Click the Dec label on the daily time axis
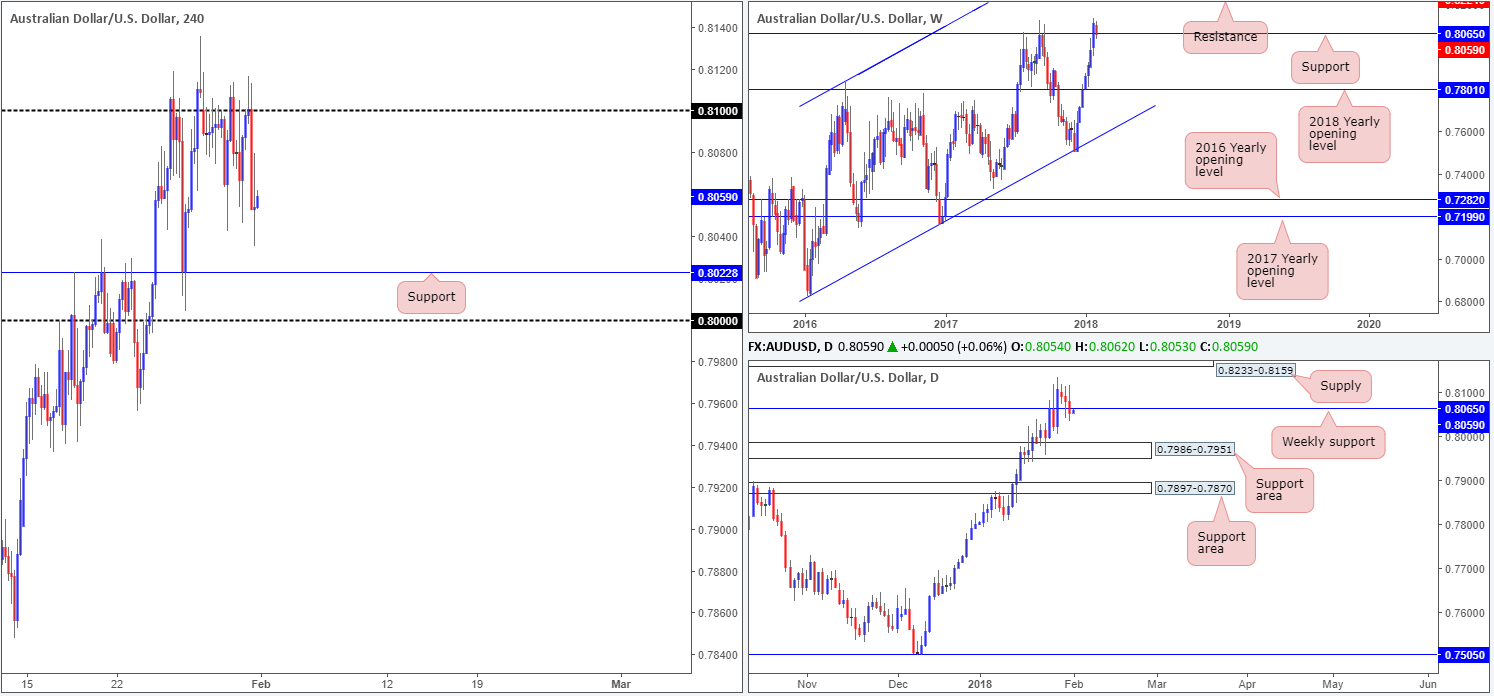This screenshot has width=1494, height=696. [897, 684]
